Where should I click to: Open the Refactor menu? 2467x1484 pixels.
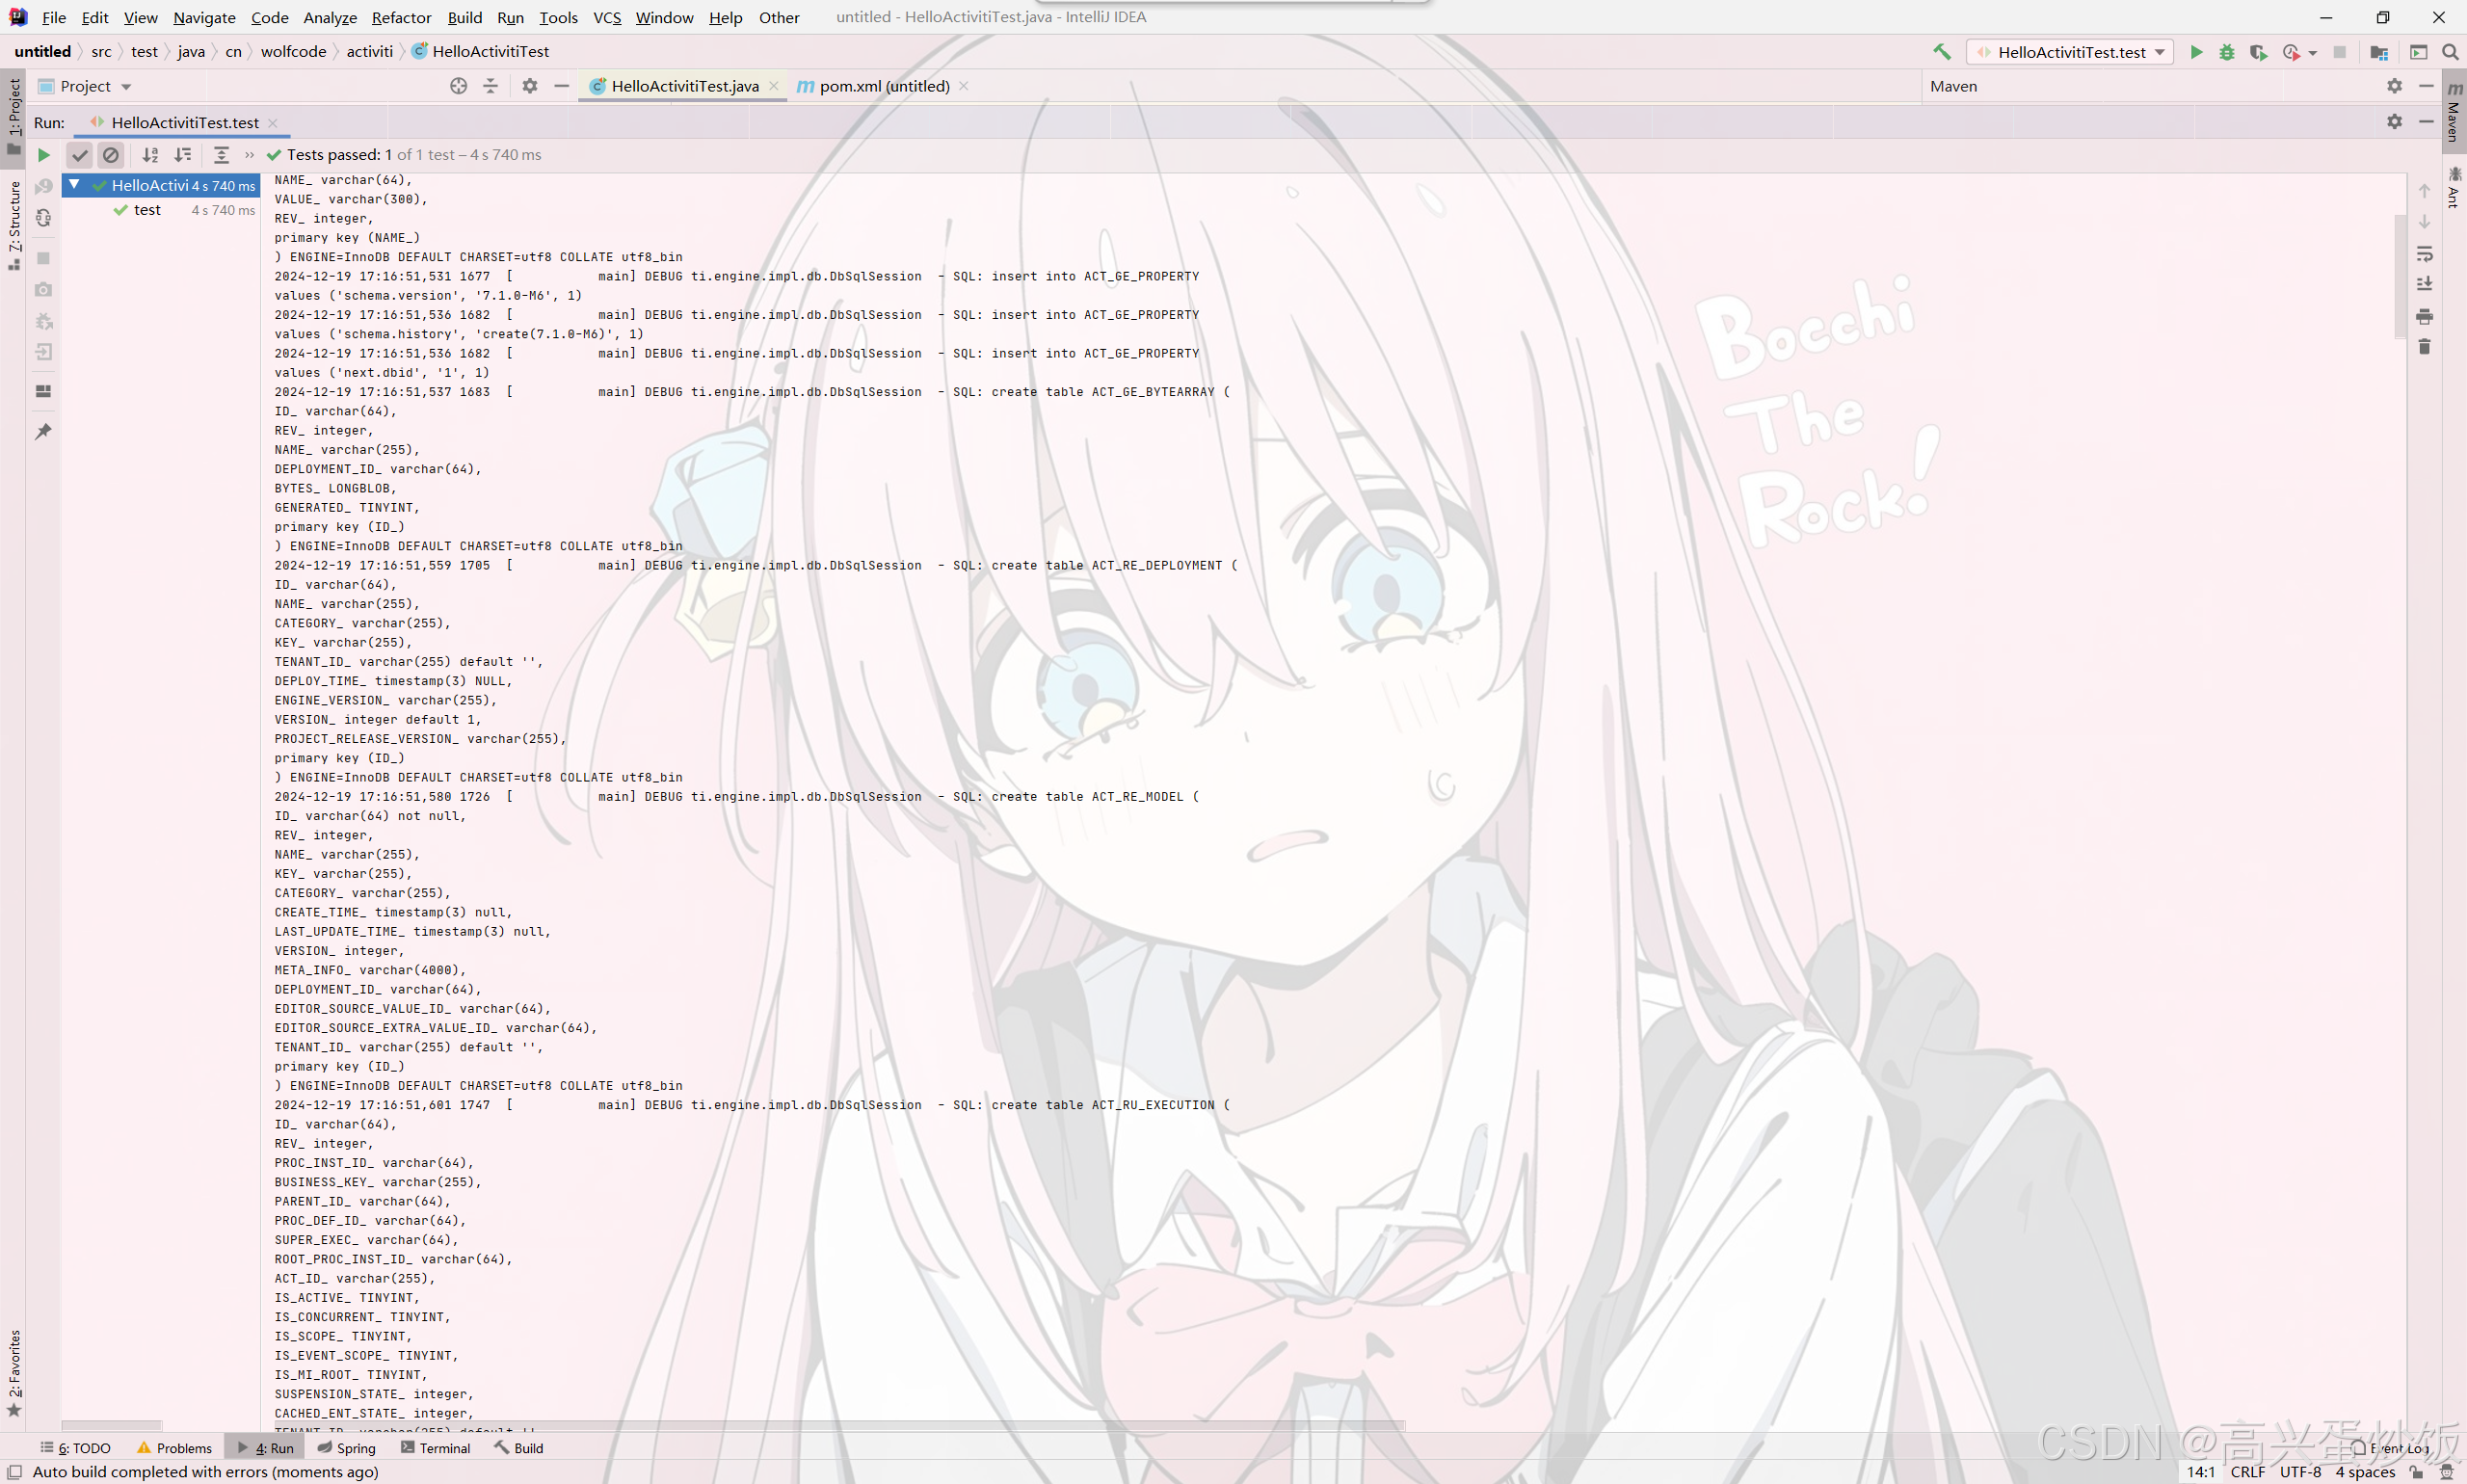[x=401, y=17]
